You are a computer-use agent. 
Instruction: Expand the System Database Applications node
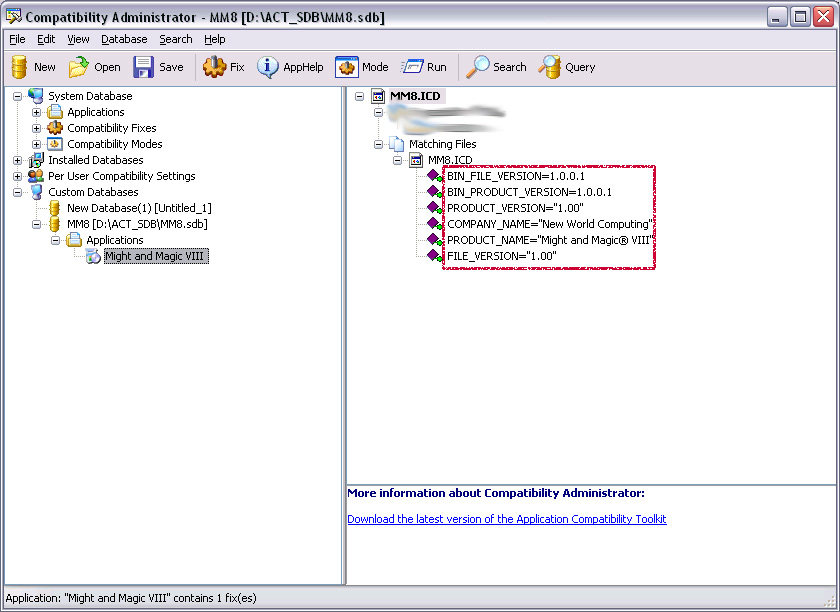[x=36, y=113]
